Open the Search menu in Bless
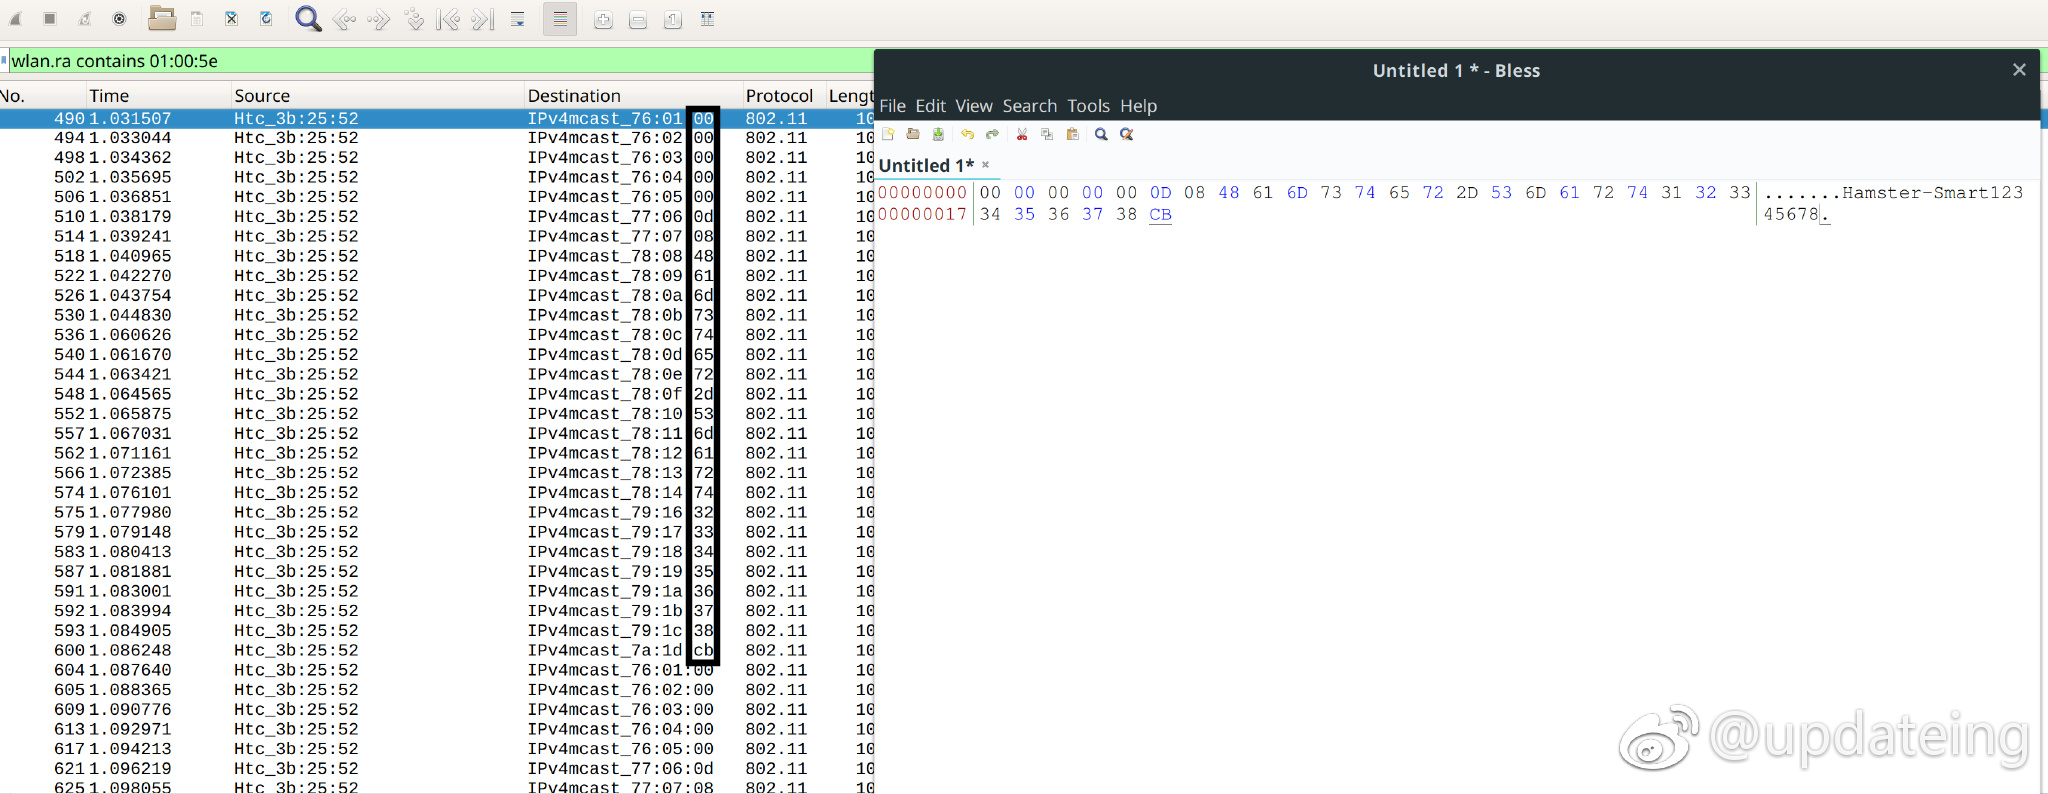 coord(1029,106)
